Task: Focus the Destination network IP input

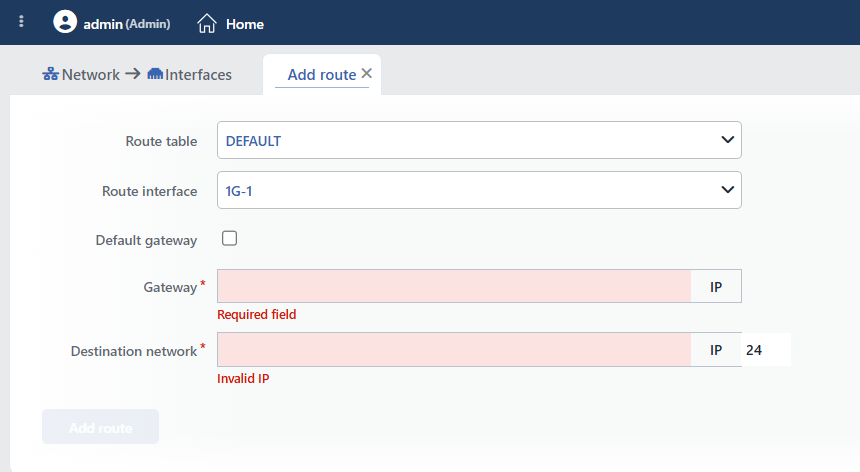Action: [454, 349]
